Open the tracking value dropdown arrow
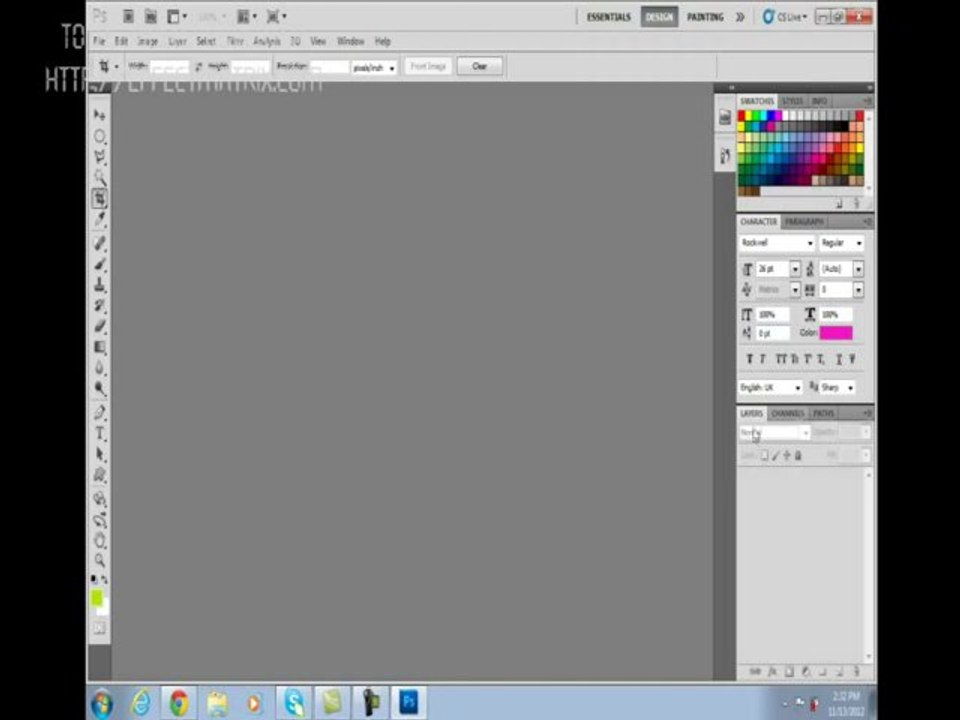The image size is (960, 720). [858, 290]
